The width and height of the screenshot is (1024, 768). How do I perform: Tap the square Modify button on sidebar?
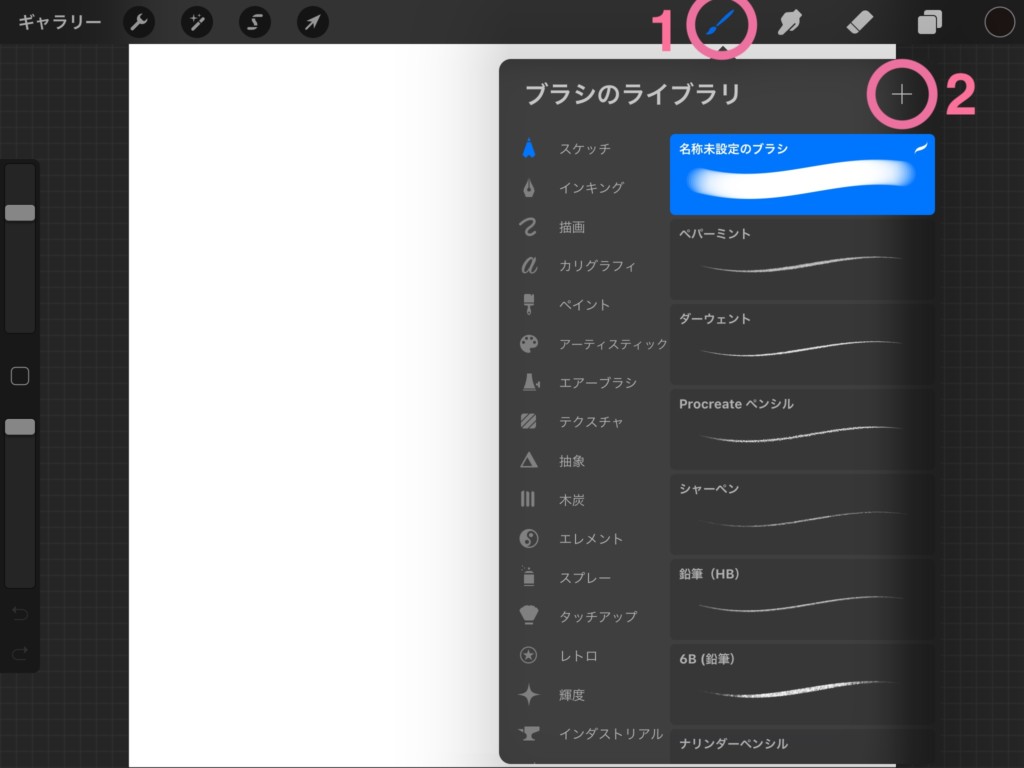pyautogui.click(x=20, y=376)
